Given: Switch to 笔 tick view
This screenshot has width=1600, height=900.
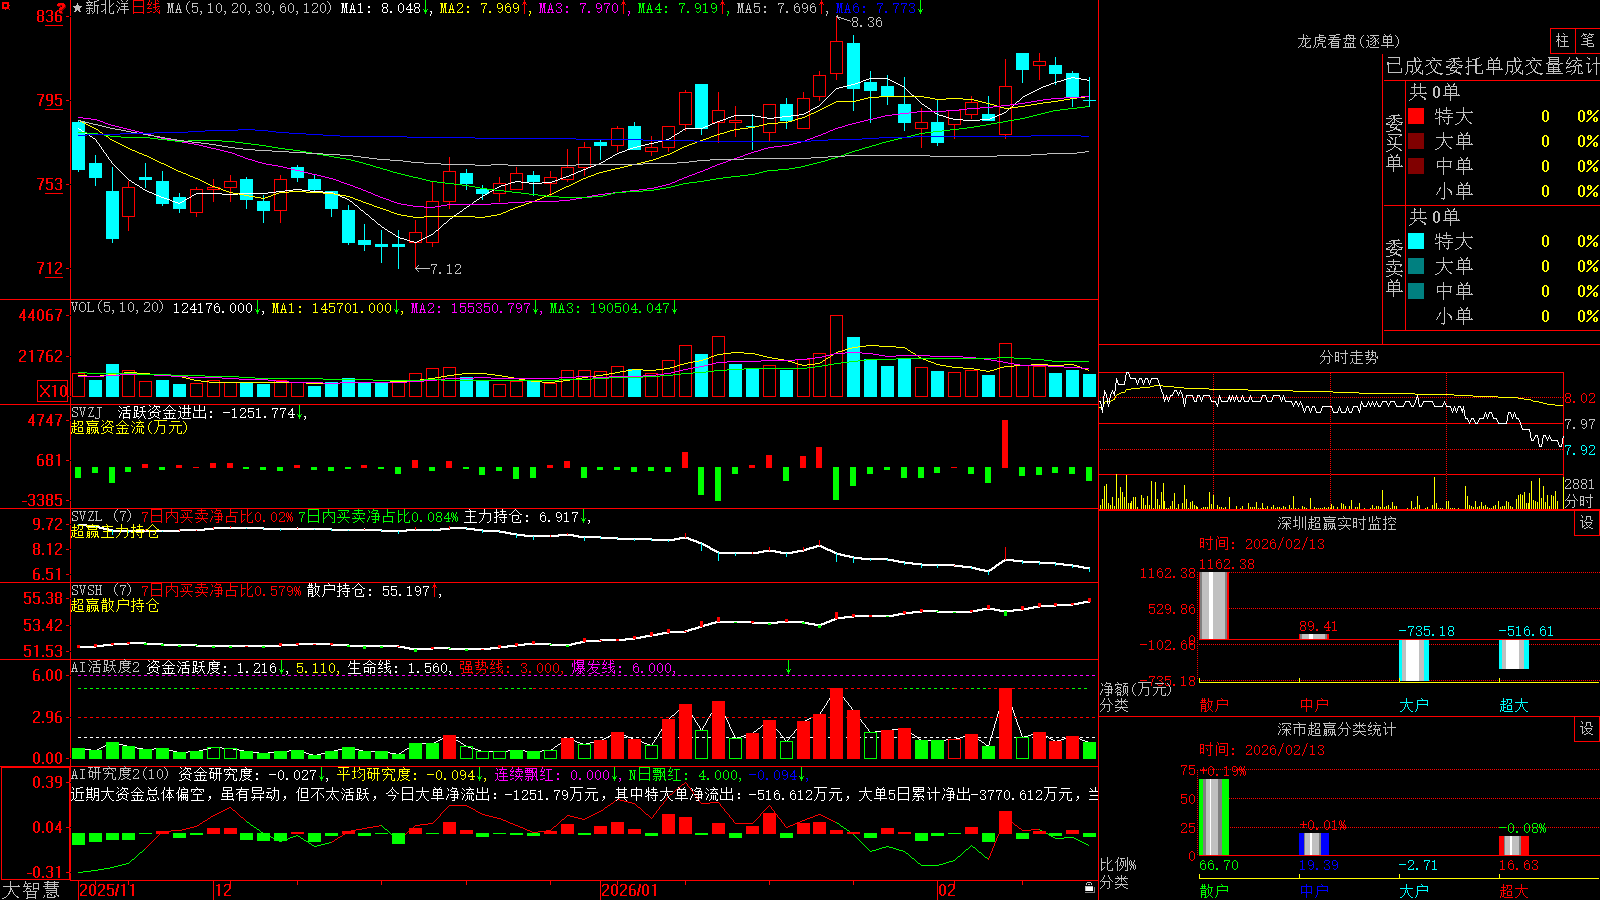Looking at the screenshot, I should pyautogui.click(x=1587, y=40).
